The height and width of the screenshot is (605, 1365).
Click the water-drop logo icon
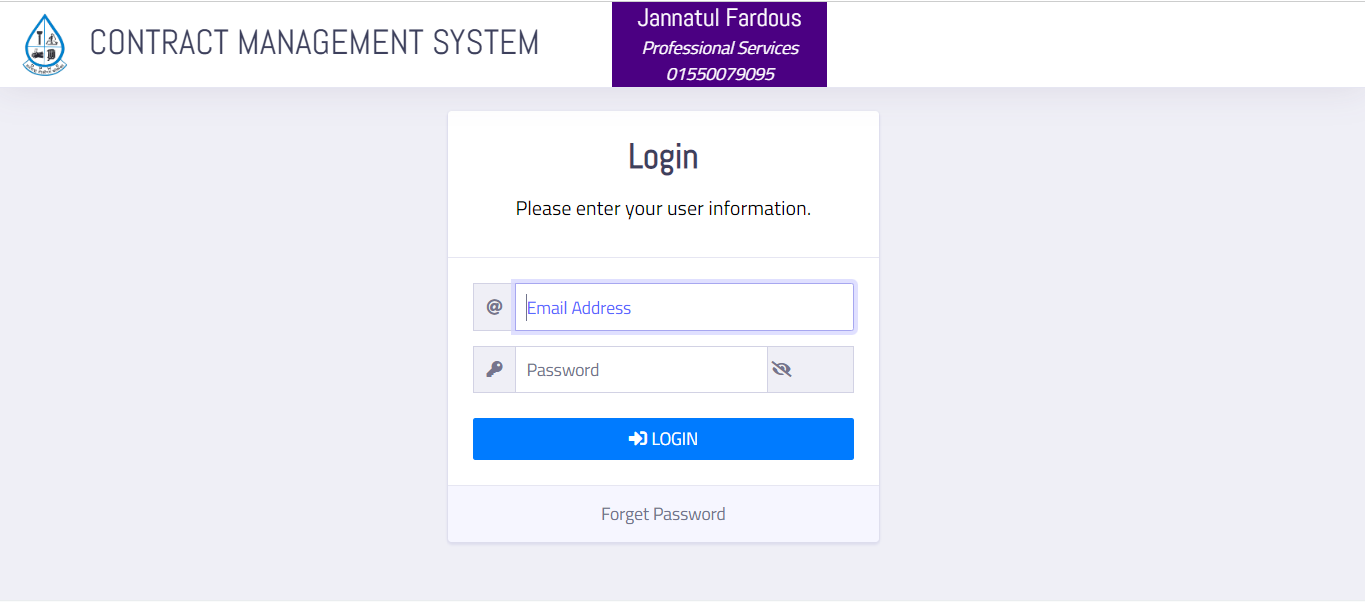(x=45, y=45)
